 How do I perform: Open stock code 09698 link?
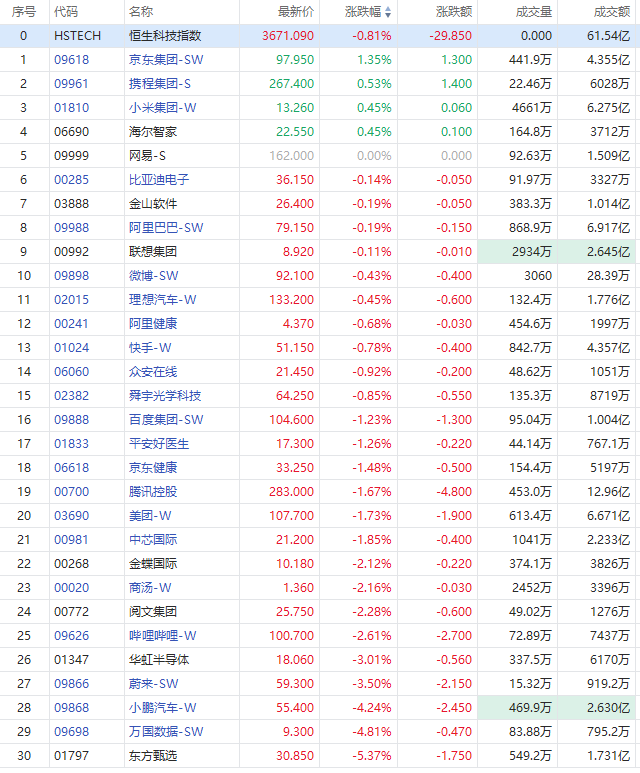[71, 732]
